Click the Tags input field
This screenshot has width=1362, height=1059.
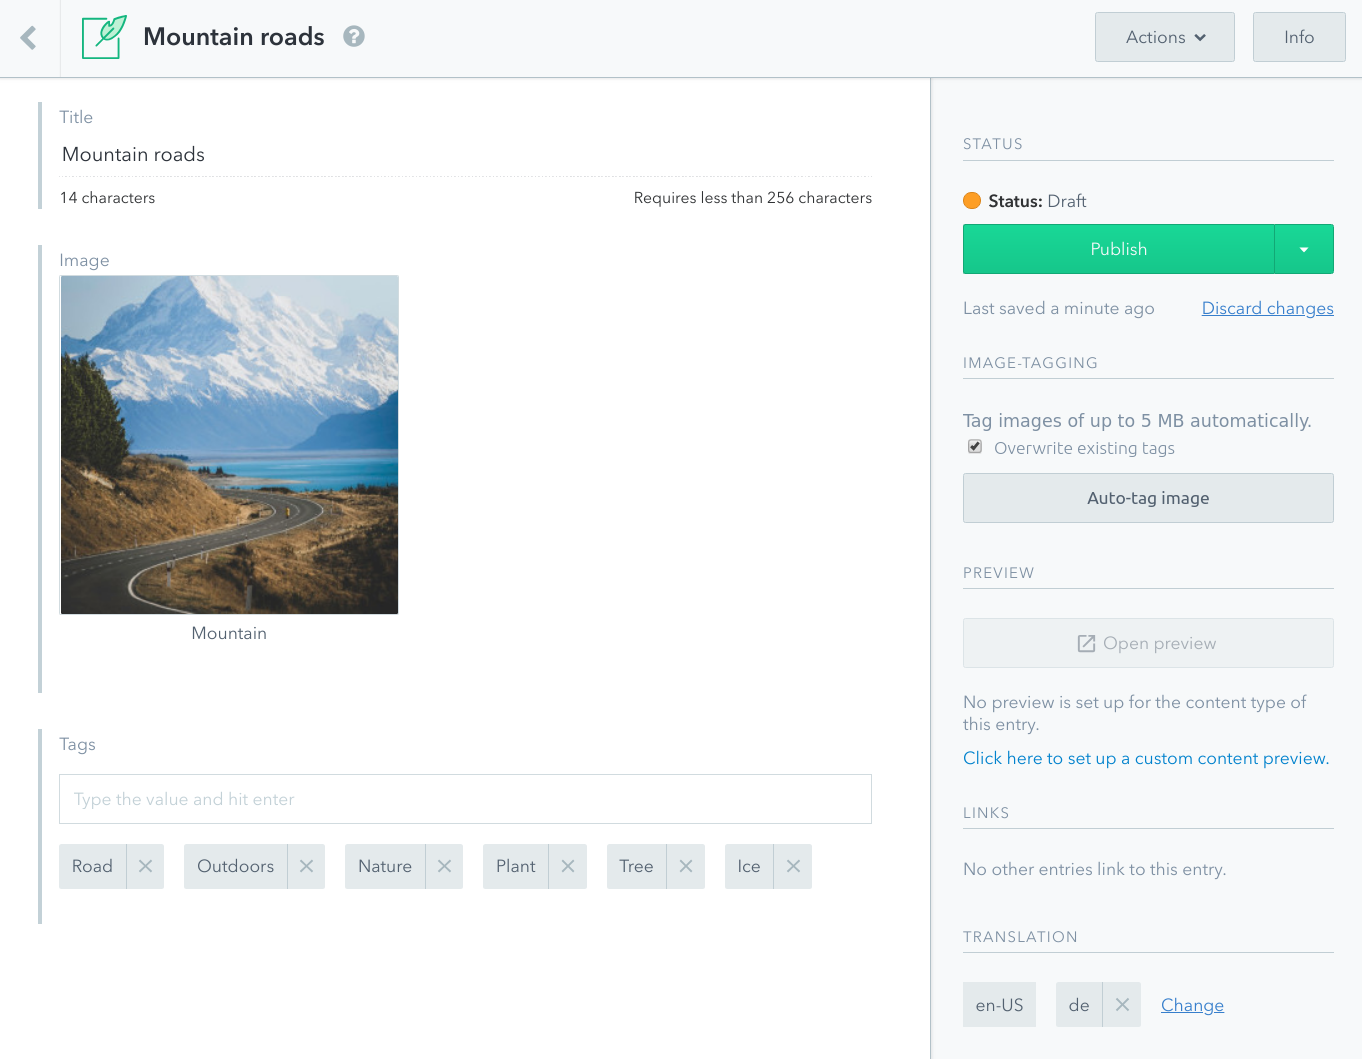point(465,799)
